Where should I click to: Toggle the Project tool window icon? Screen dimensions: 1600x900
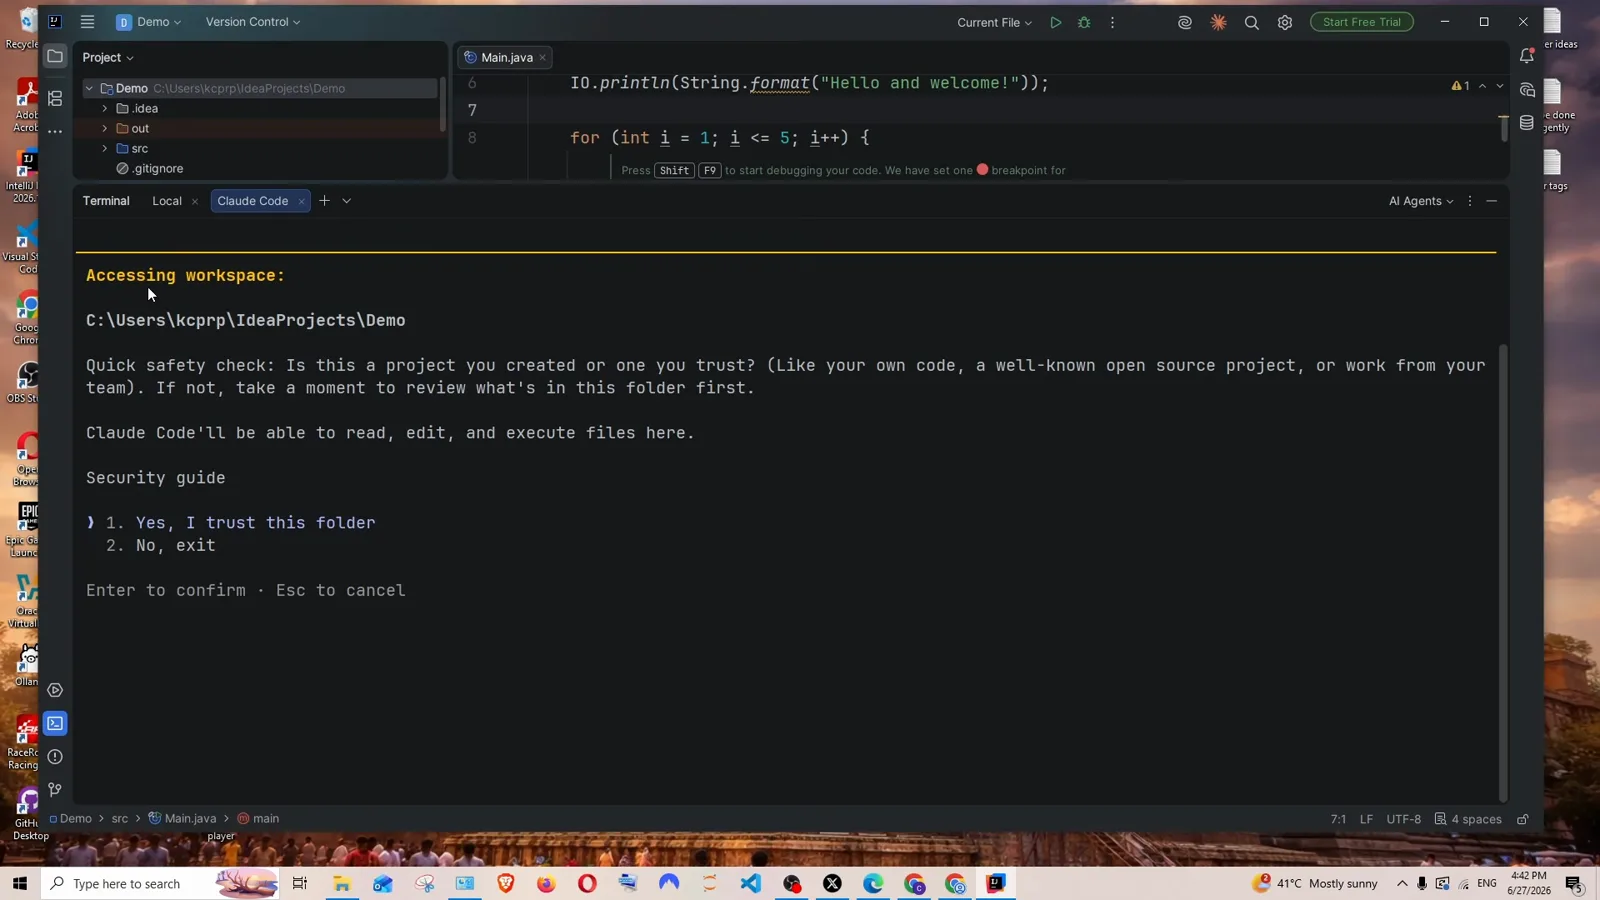(x=55, y=56)
